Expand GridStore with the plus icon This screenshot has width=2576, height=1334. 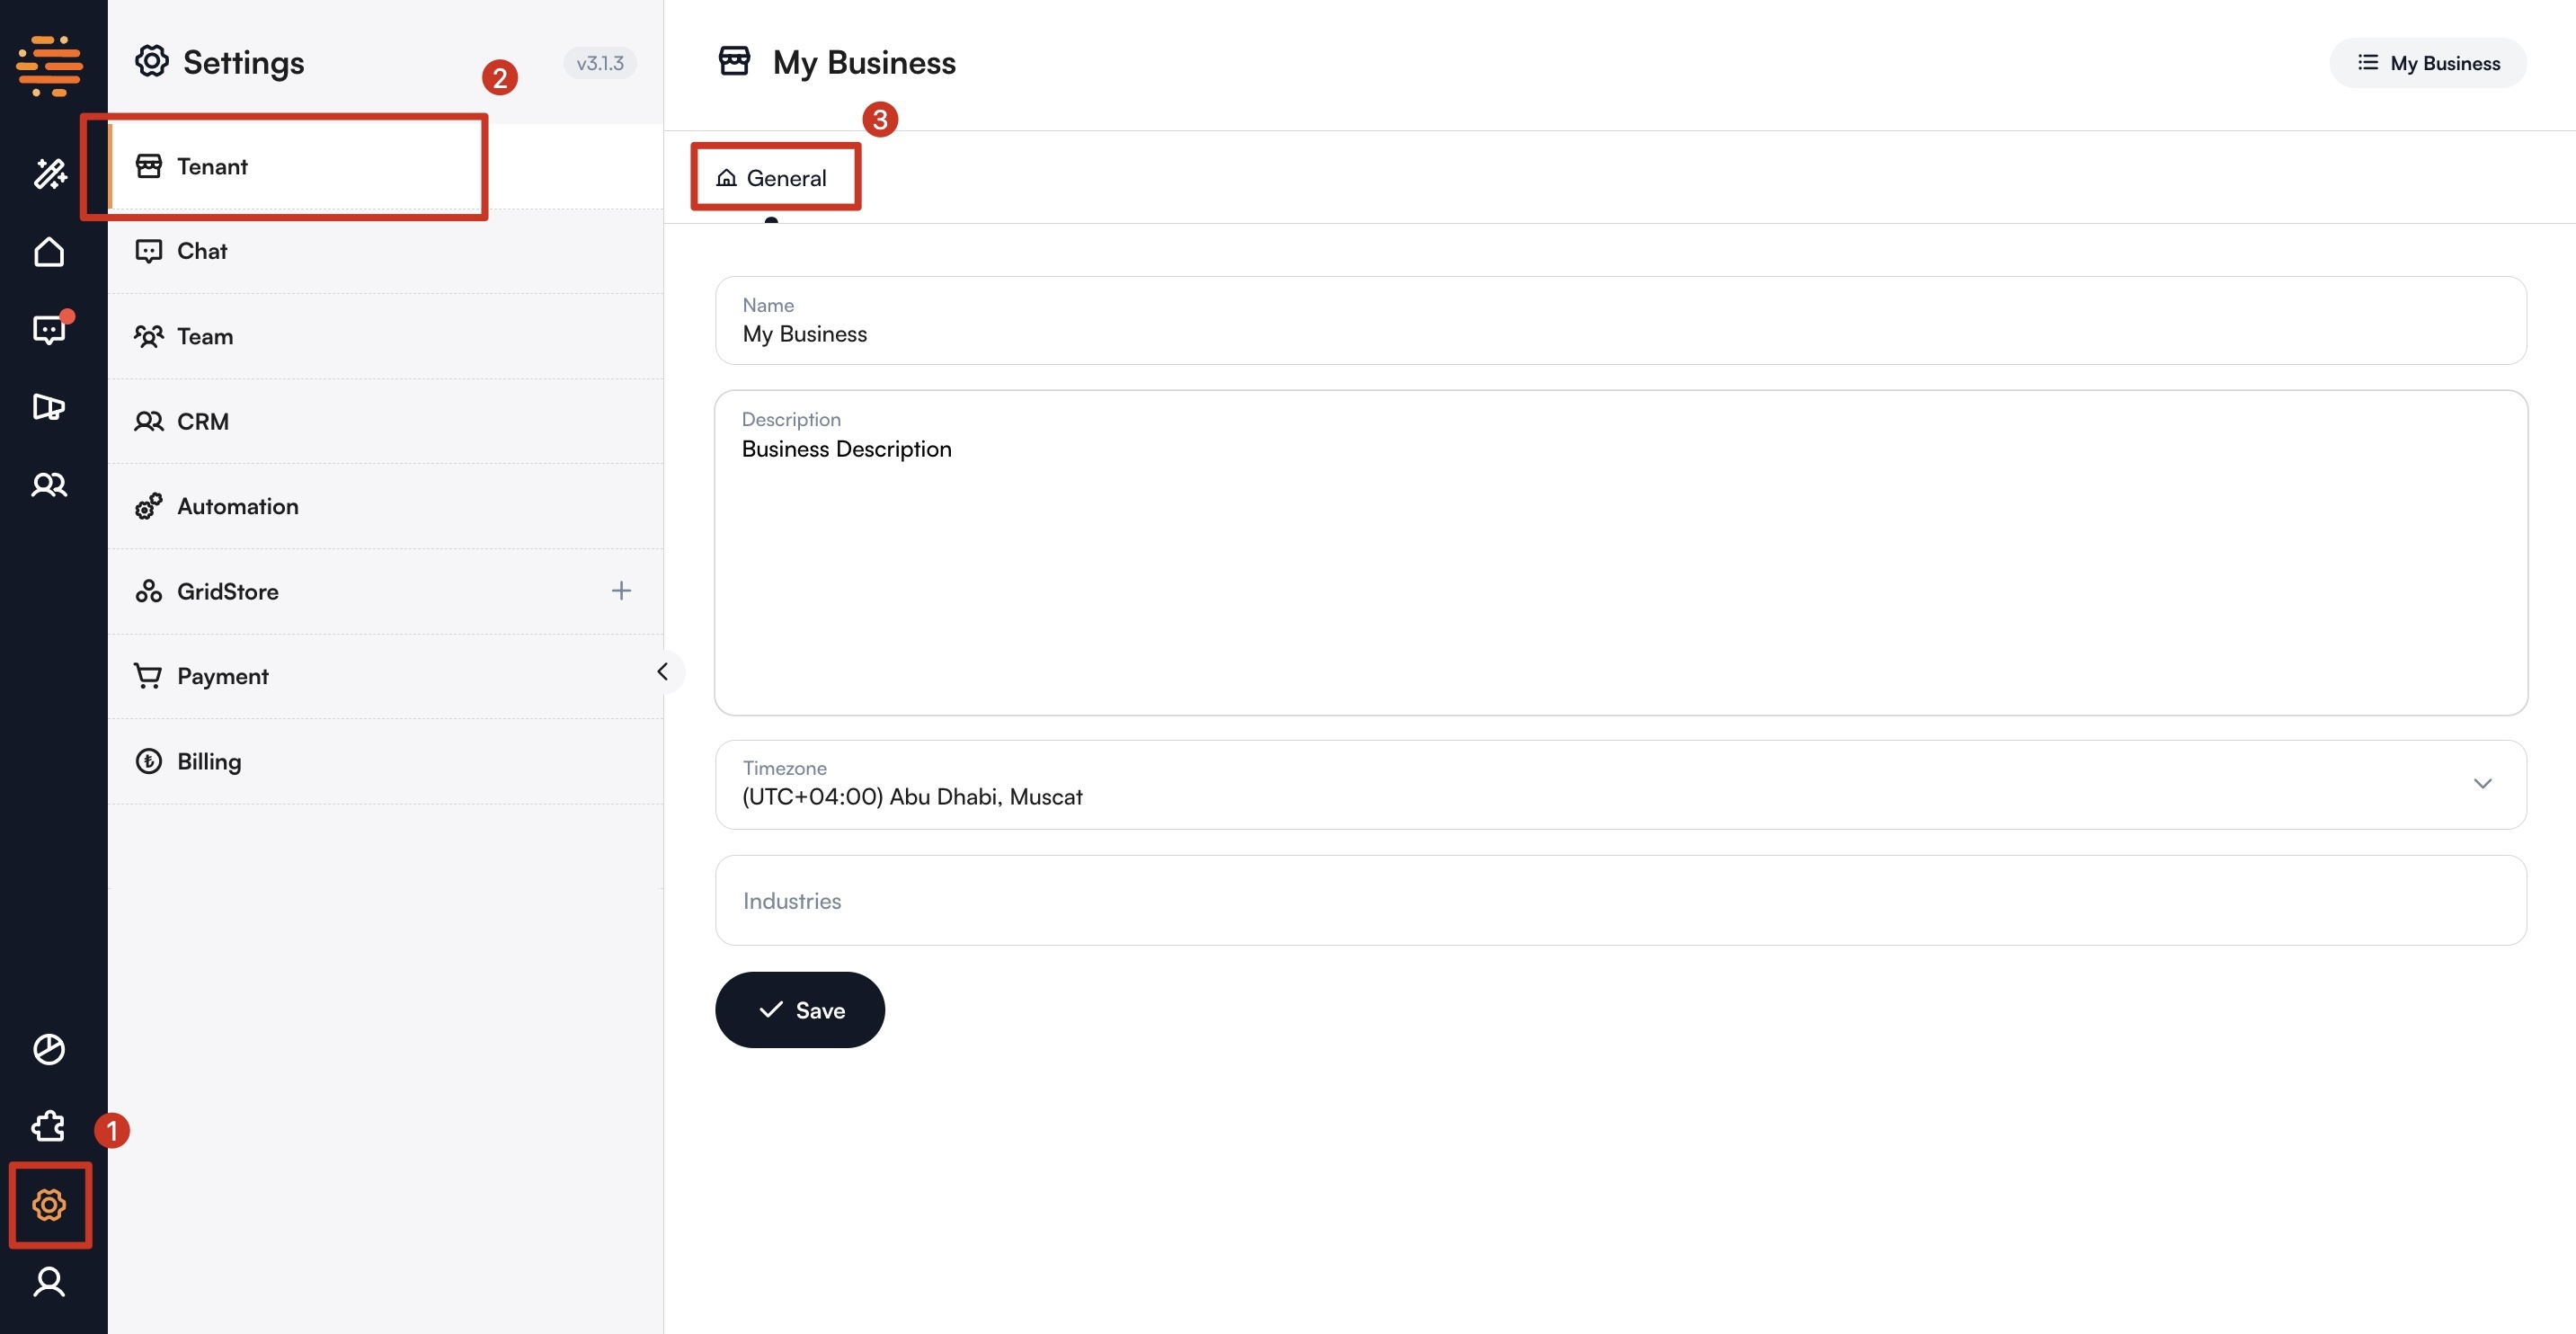click(x=621, y=591)
